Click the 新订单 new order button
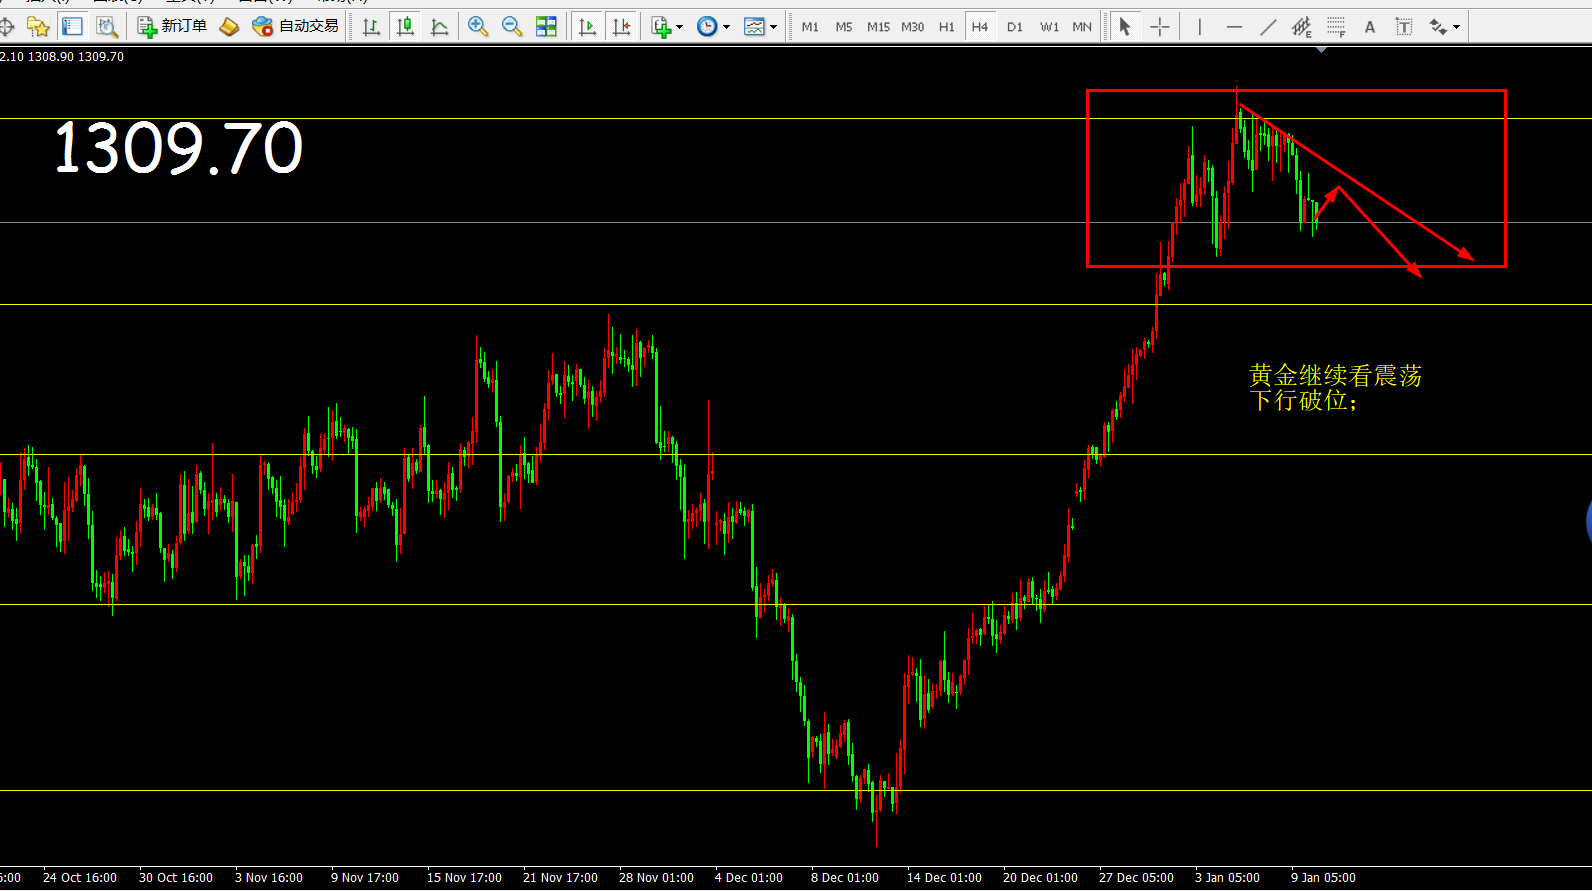The width and height of the screenshot is (1592, 891). point(172,27)
